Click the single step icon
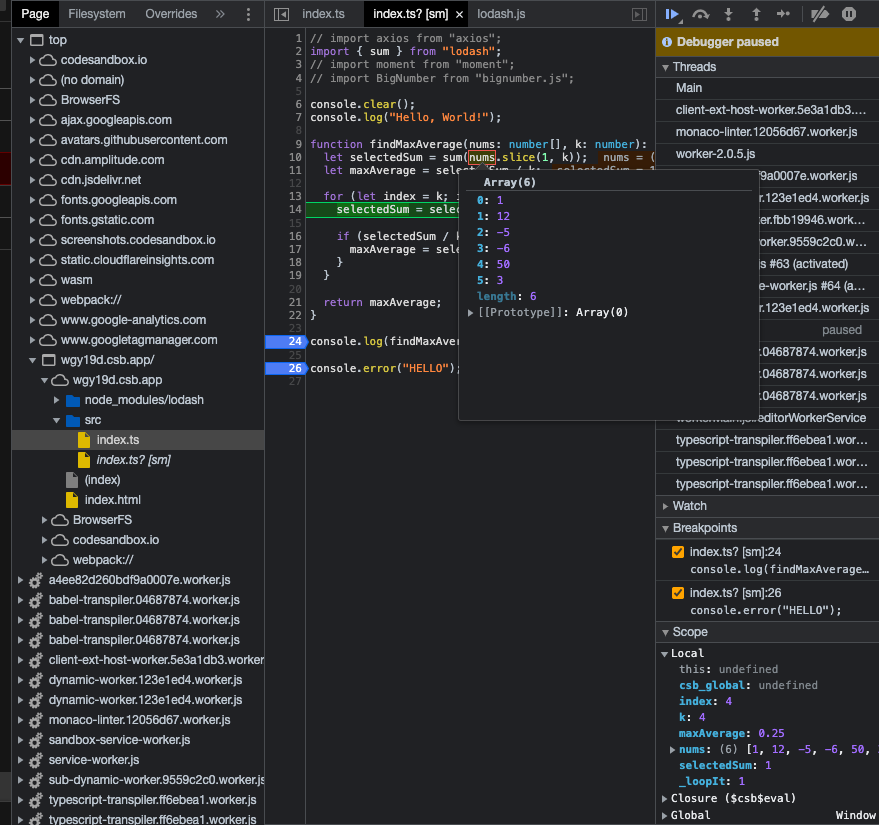This screenshot has width=879, height=825. click(785, 14)
